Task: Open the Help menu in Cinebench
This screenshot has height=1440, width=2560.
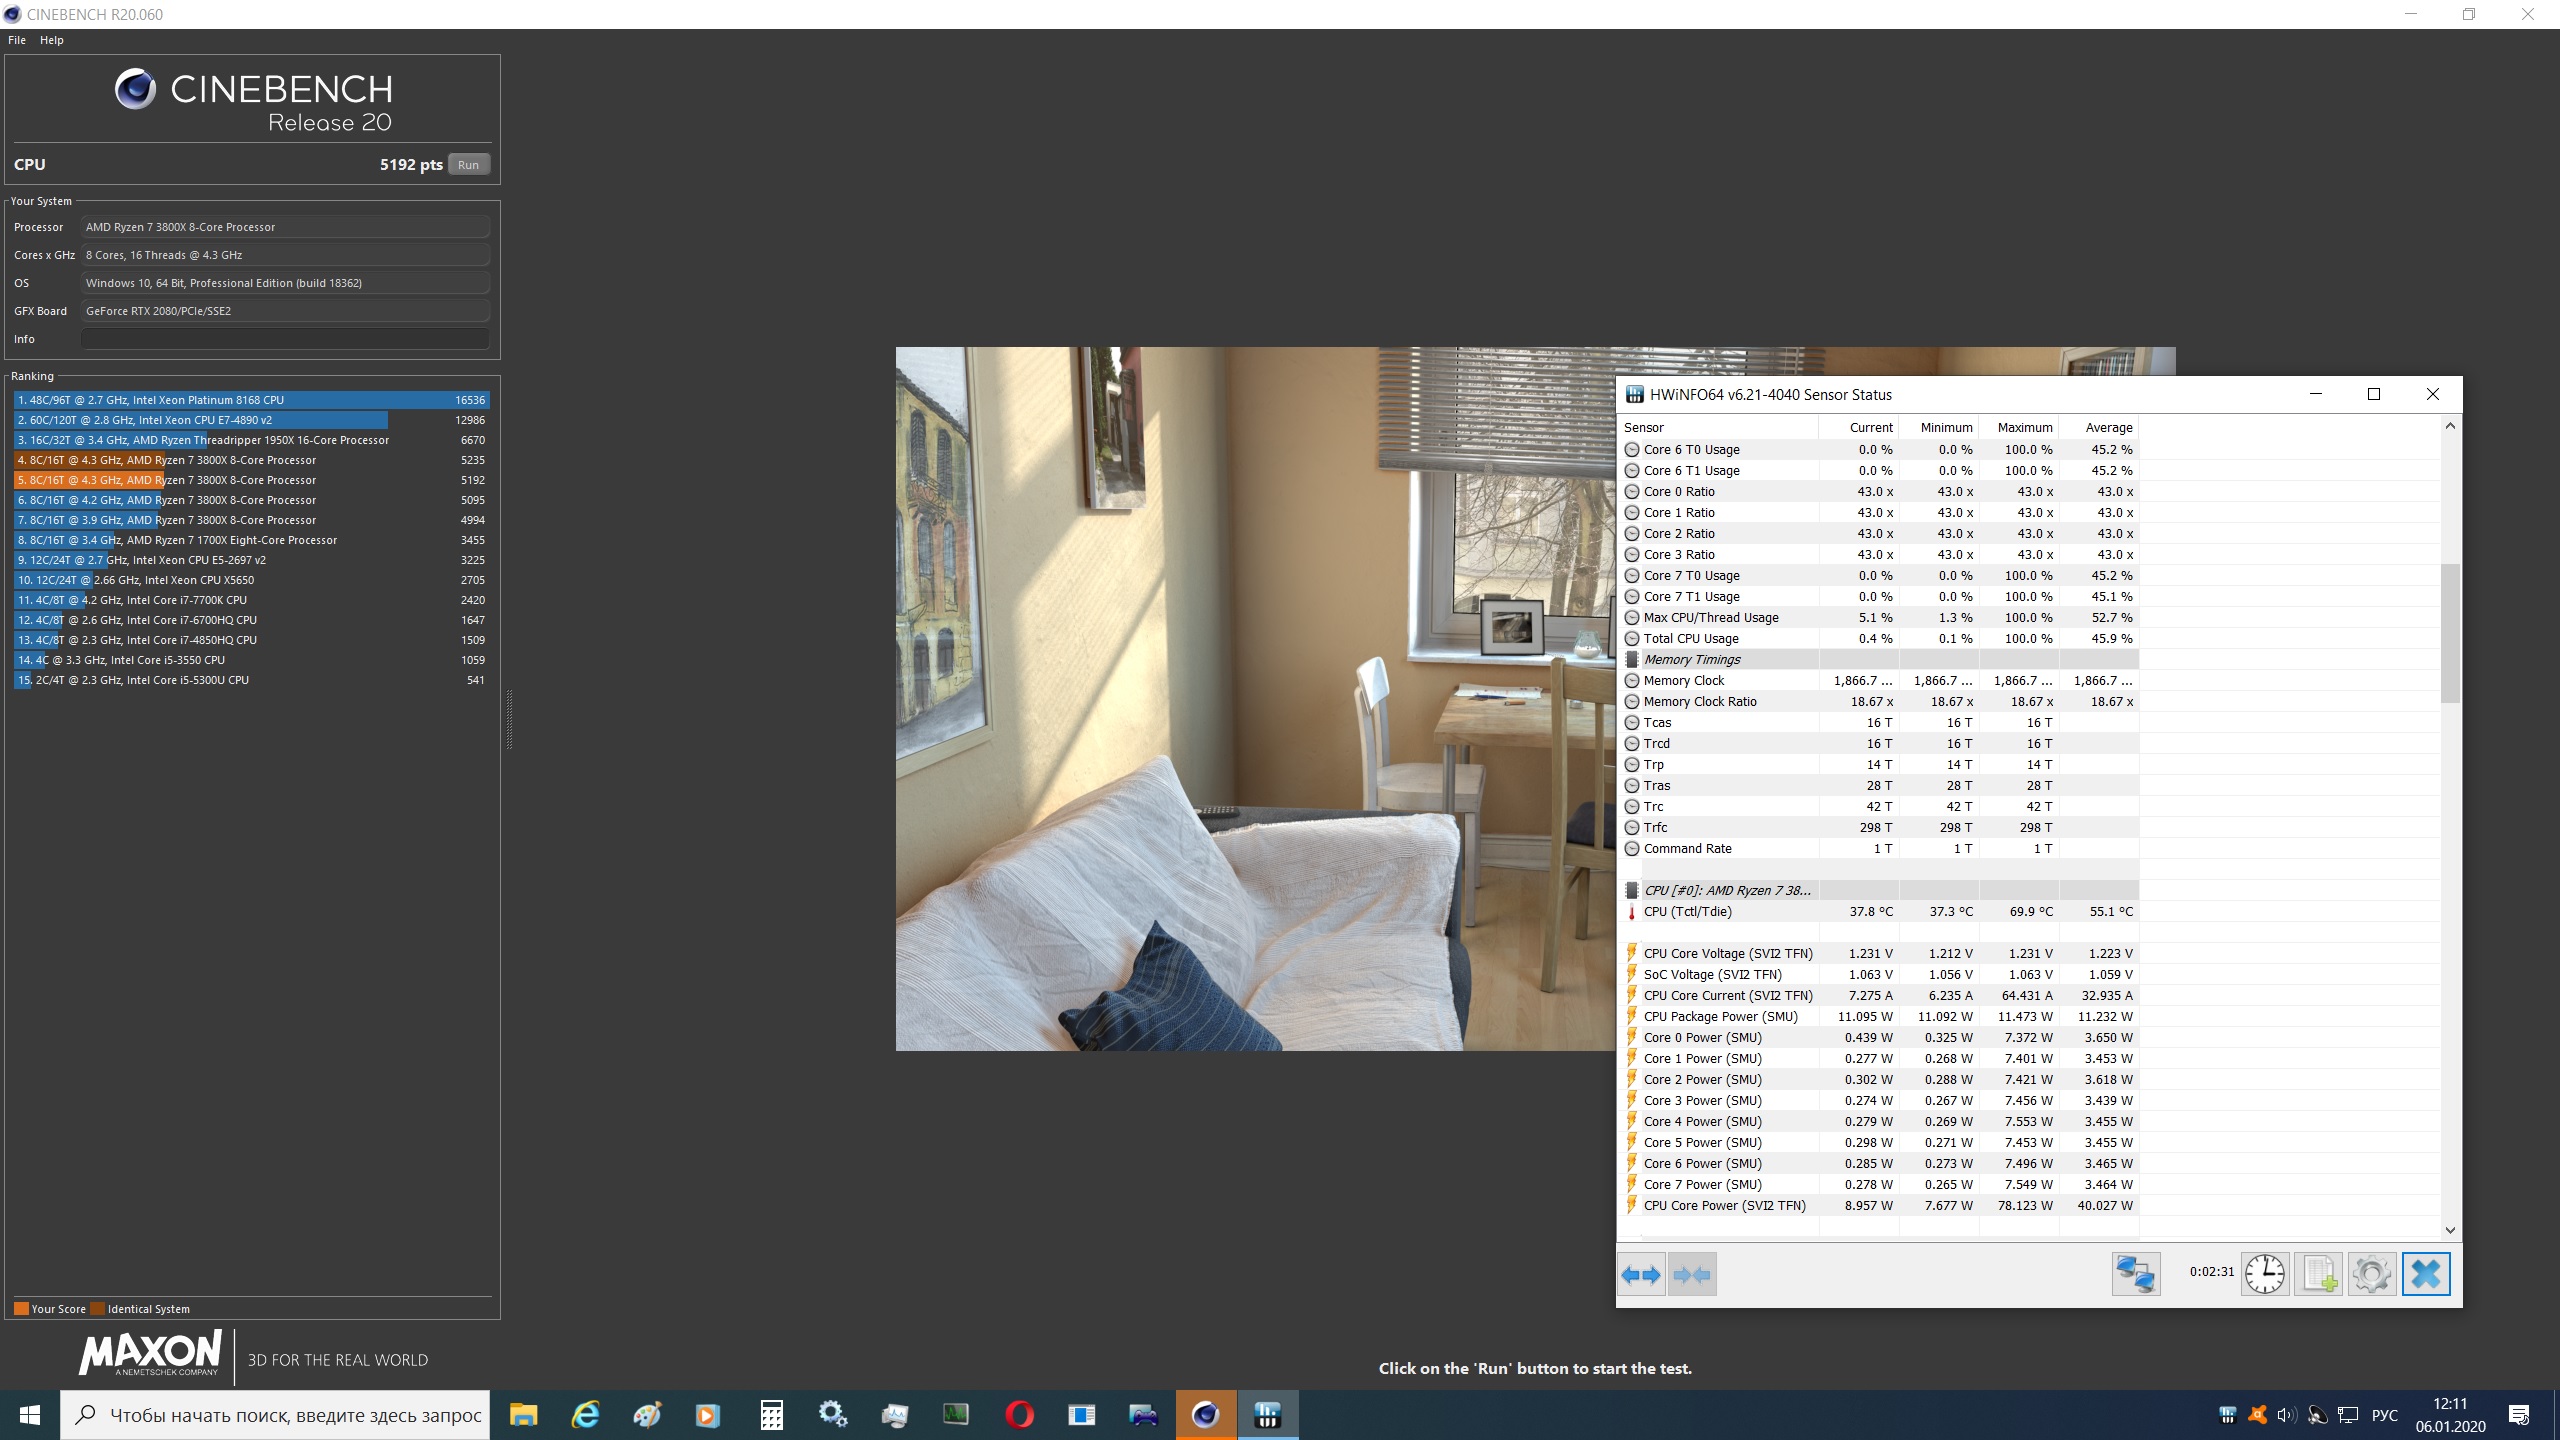Action: [x=52, y=40]
